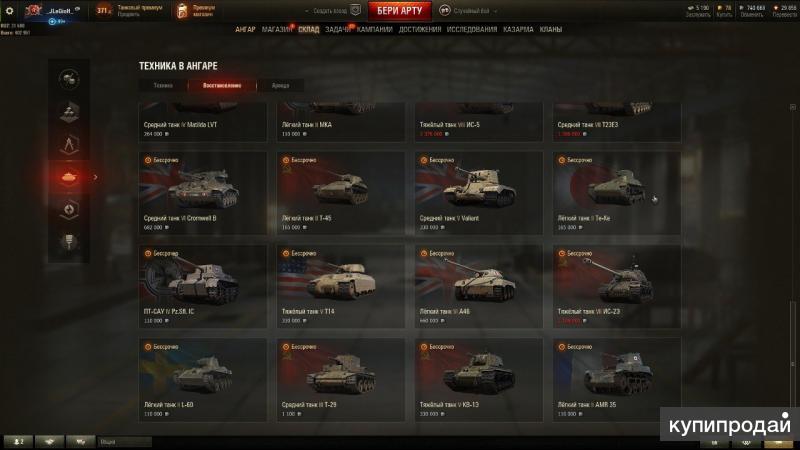Open the blueprints compass sidebar icon

pyautogui.click(x=69, y=144)
